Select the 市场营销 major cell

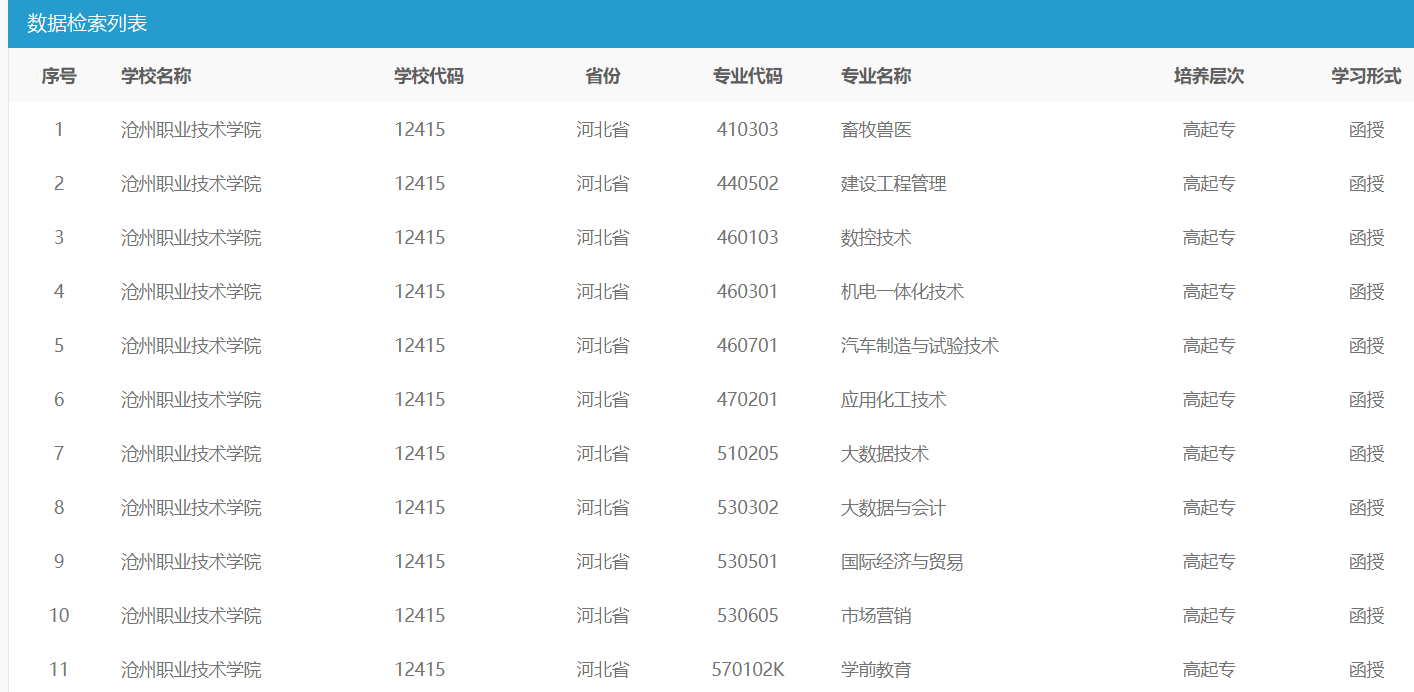(876, 616)
